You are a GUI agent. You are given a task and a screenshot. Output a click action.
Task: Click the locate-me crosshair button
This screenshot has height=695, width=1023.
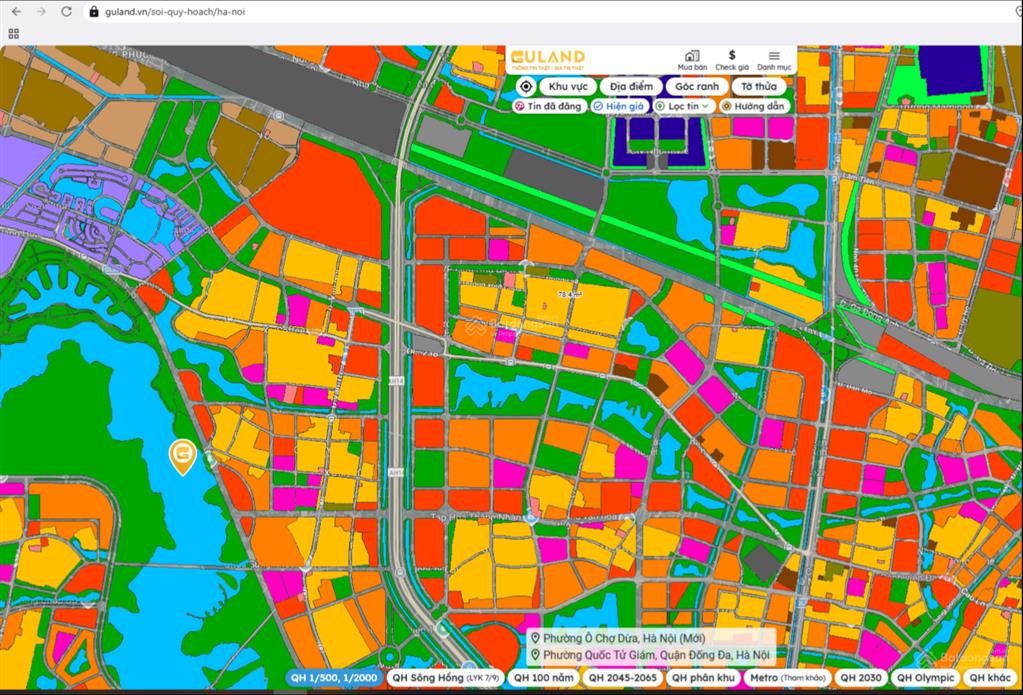click(526, 86)
